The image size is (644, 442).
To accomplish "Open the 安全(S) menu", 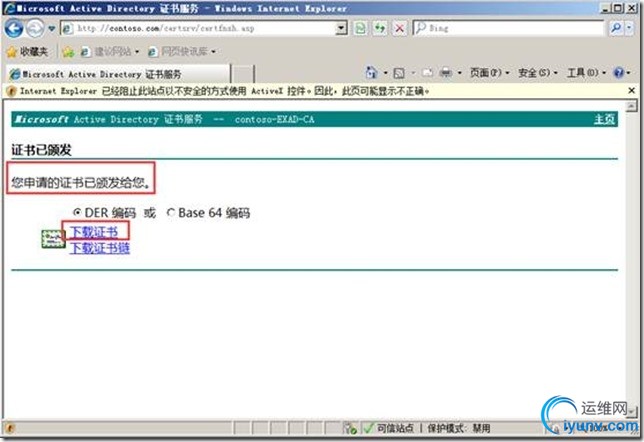I will coord(538,73).
